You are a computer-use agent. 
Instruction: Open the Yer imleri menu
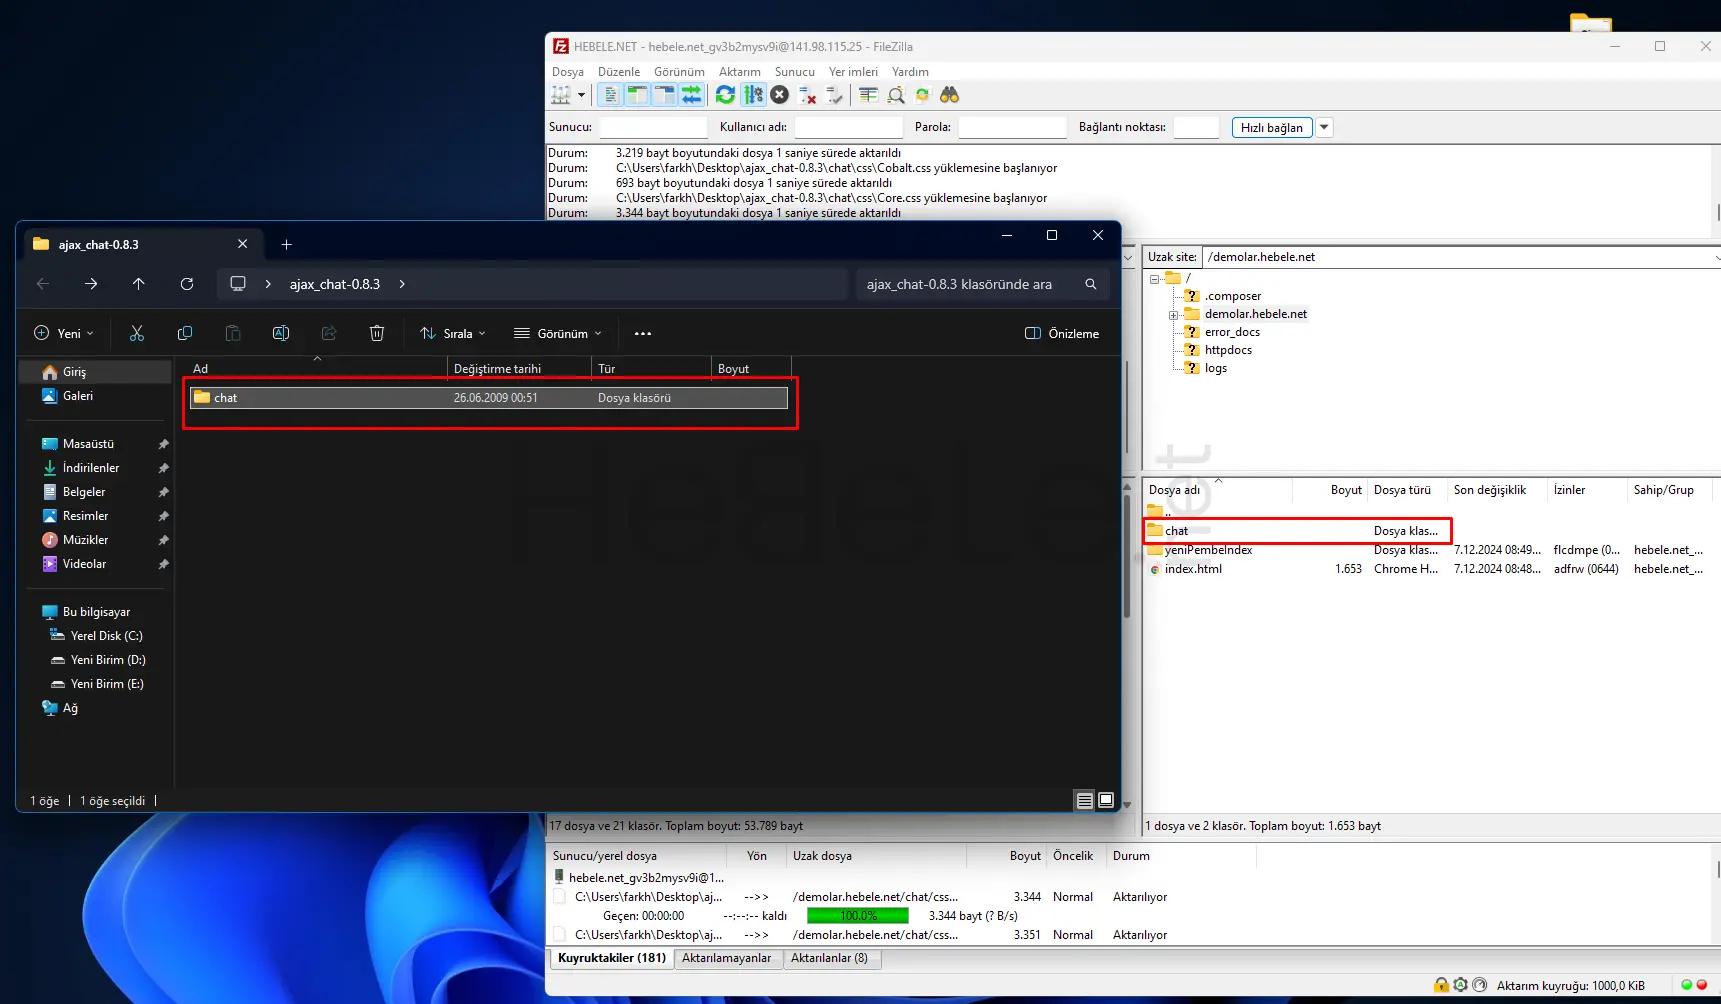point(853,72)
